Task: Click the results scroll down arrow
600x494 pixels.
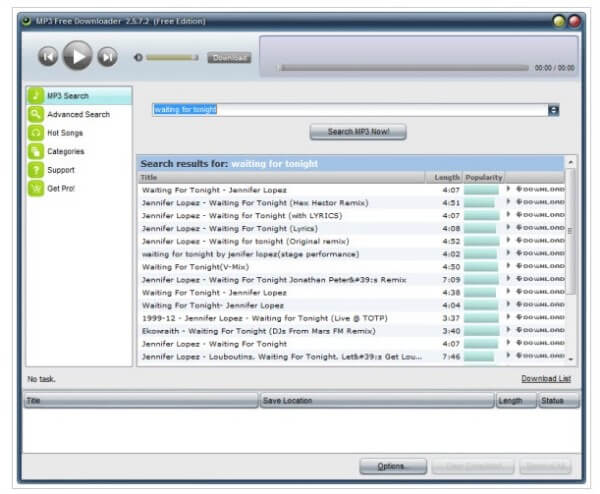Action: click(x=571, y=359)
